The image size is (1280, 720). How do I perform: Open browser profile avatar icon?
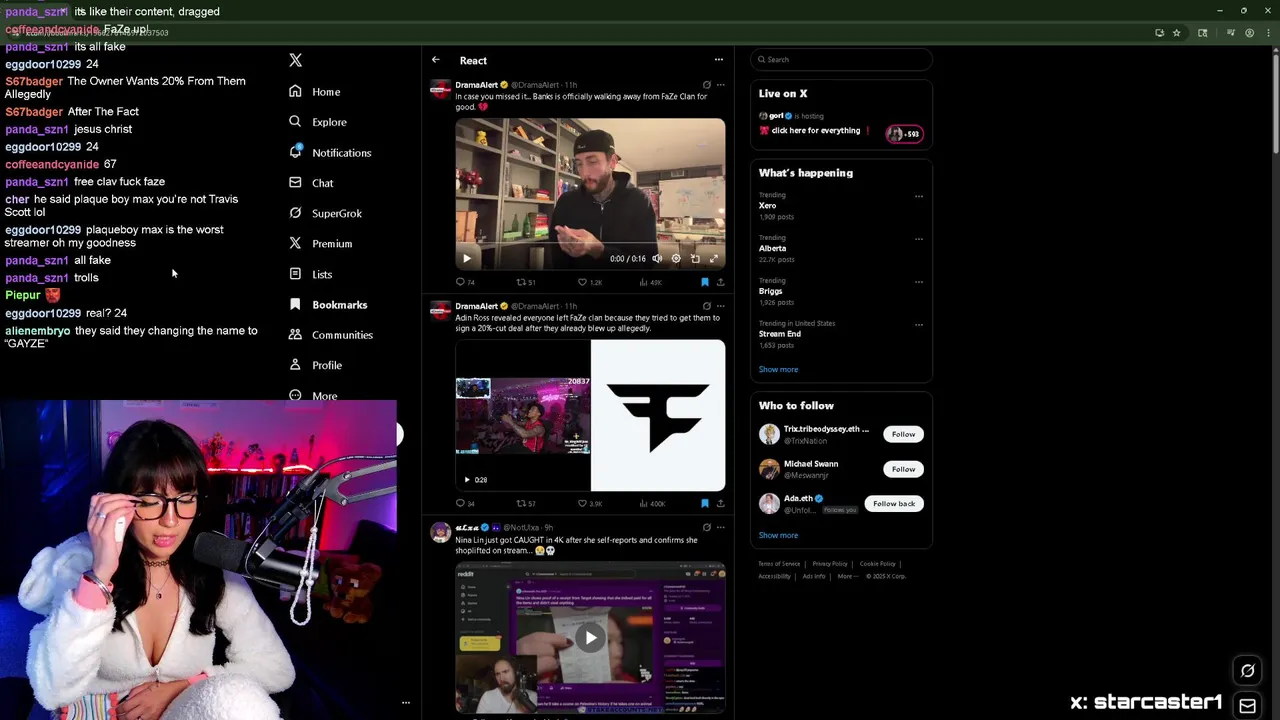tap(1249, 32)
